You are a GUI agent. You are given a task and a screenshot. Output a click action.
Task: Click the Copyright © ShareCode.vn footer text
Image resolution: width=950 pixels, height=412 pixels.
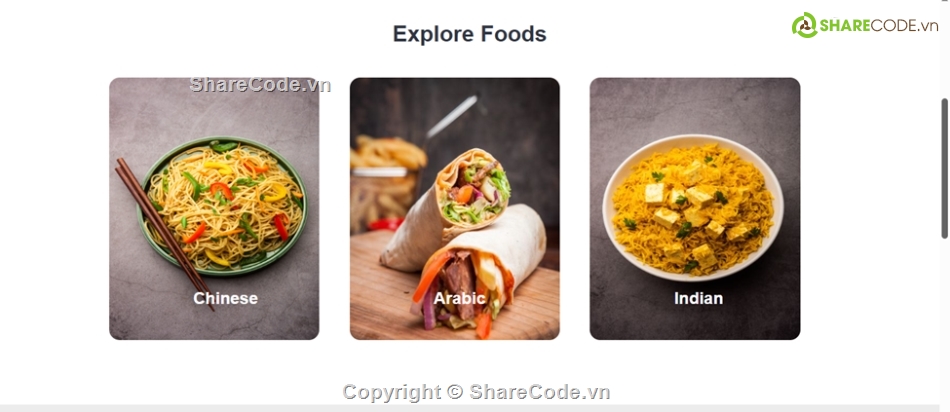click(x=476, y=392)
